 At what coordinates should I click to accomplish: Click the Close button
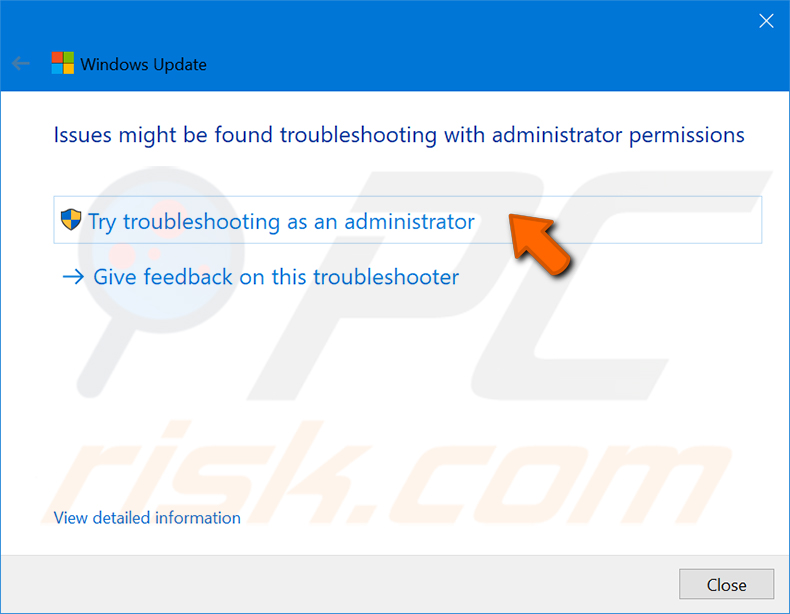click(x=727, y=584)
